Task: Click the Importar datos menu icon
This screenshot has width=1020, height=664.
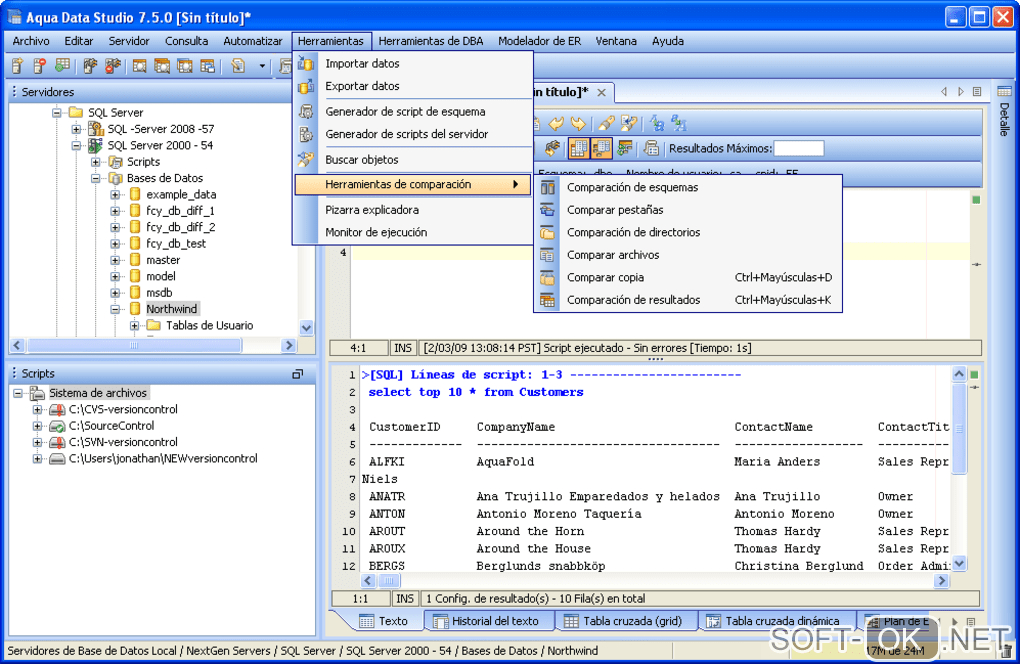Action: [x=307, y=64]
